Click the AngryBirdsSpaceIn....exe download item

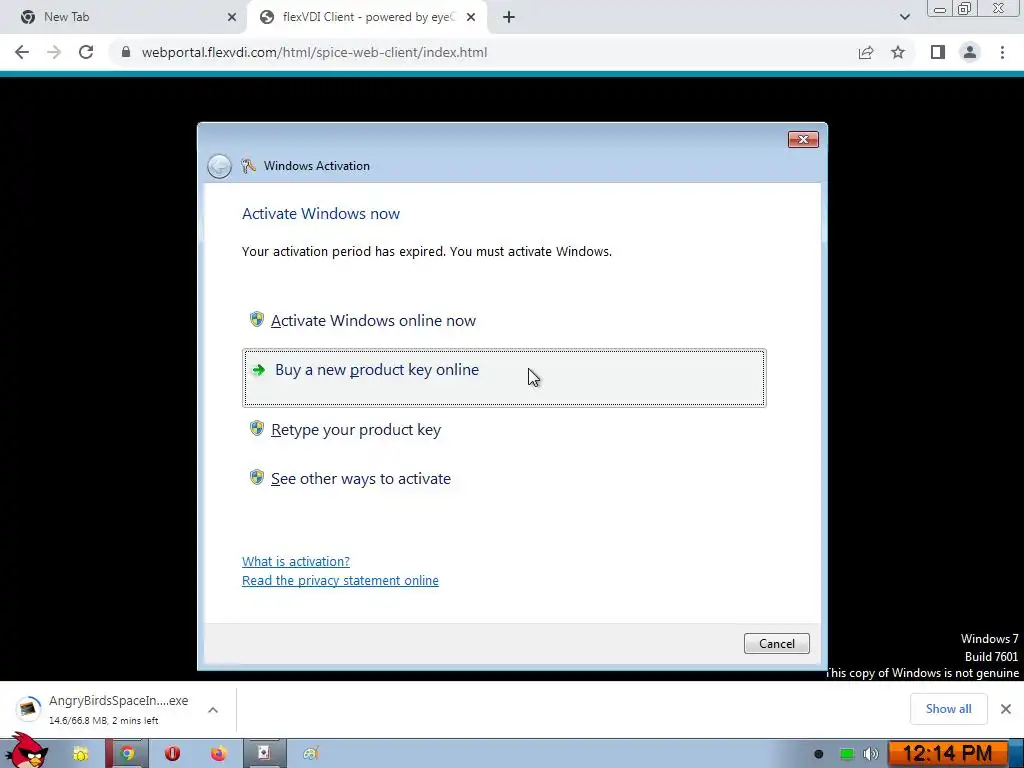pos(103,709)
